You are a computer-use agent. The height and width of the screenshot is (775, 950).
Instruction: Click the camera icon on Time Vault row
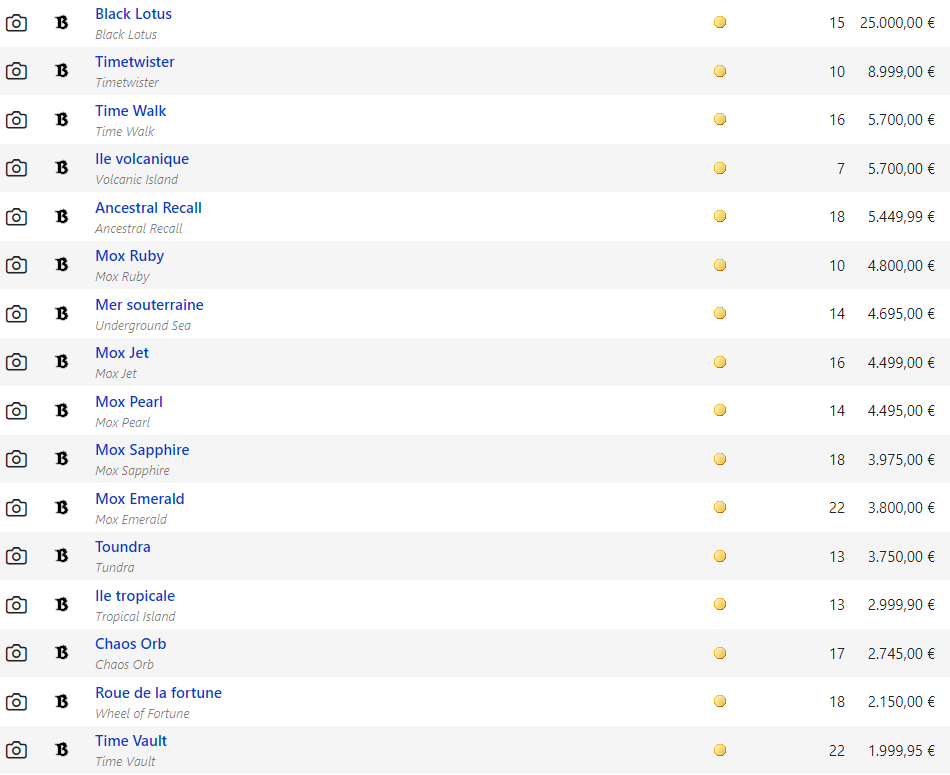point(16,750)
